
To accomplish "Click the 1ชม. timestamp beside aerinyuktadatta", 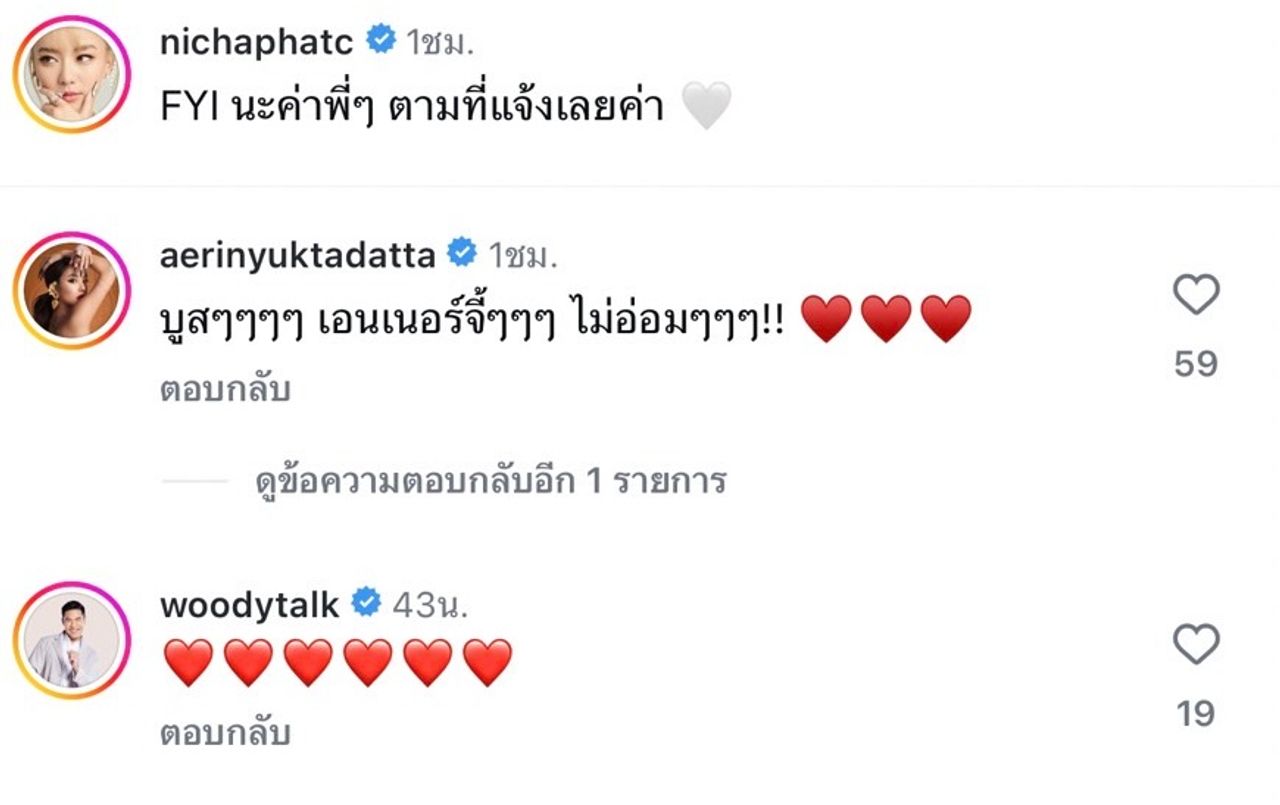I will pos(522,256).
